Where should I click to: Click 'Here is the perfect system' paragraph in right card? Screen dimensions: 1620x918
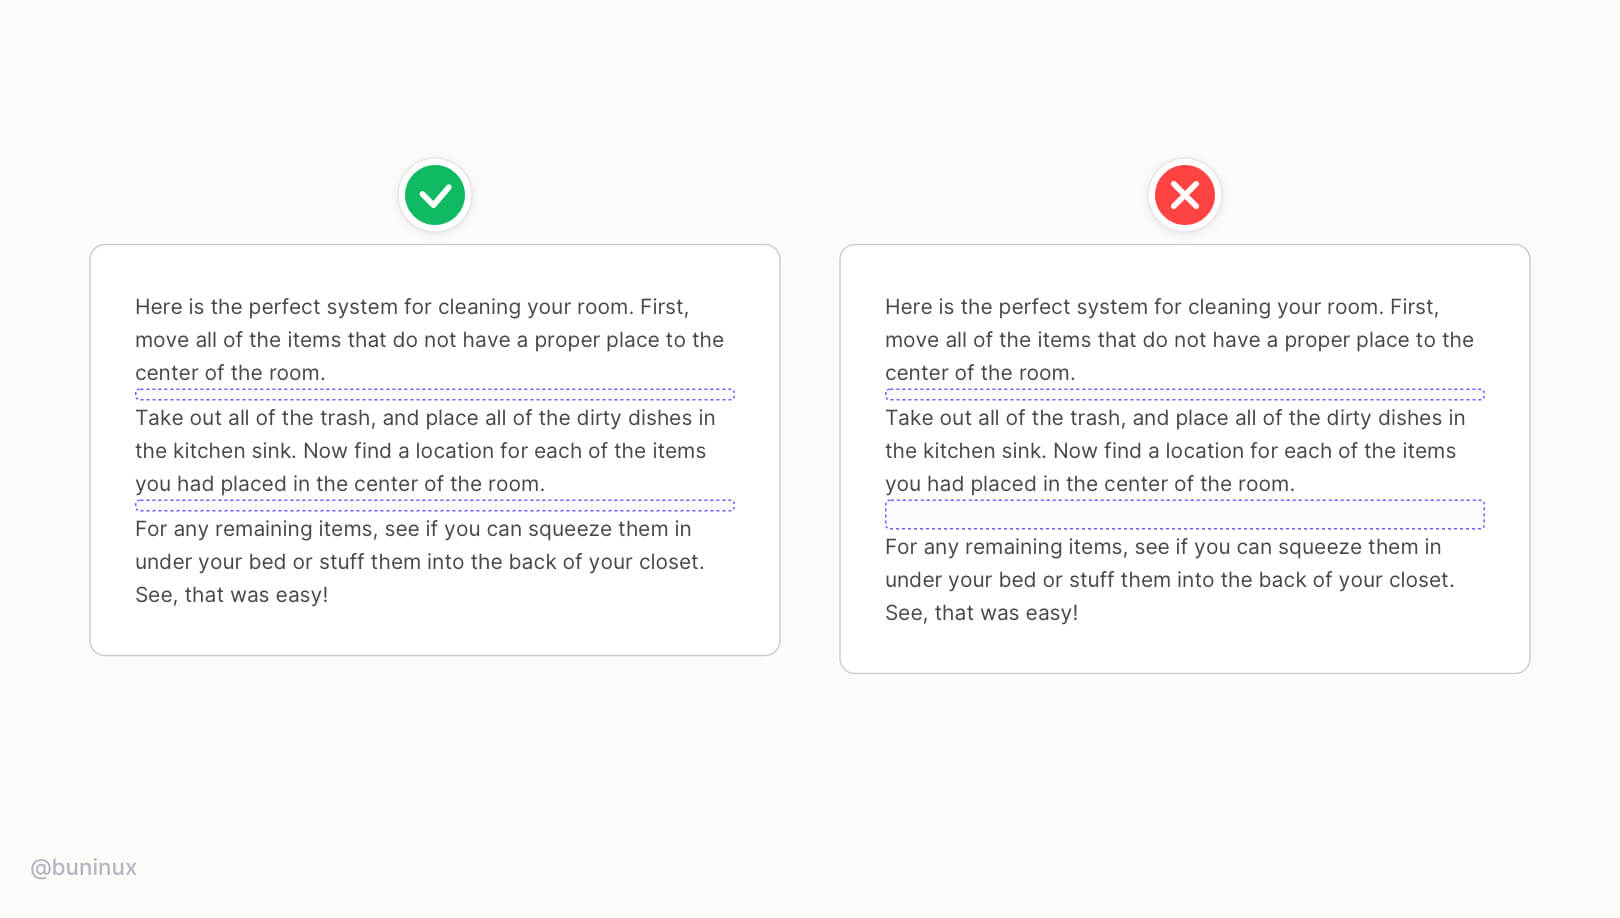click(1180, 340)
